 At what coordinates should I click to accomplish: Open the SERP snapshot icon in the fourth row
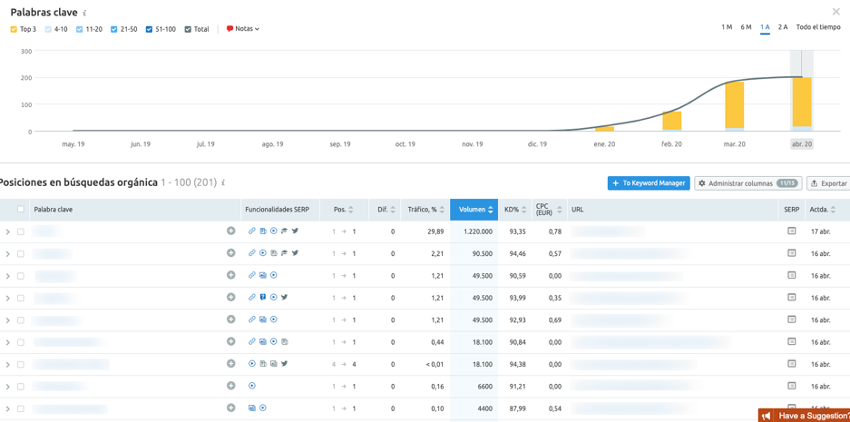791,298
